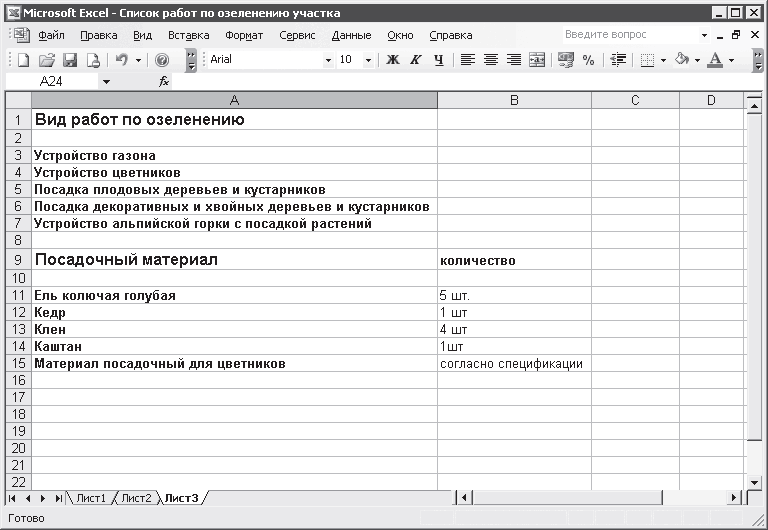
Task: Click the Font Color A icon
Action: (x=716, y=60)
